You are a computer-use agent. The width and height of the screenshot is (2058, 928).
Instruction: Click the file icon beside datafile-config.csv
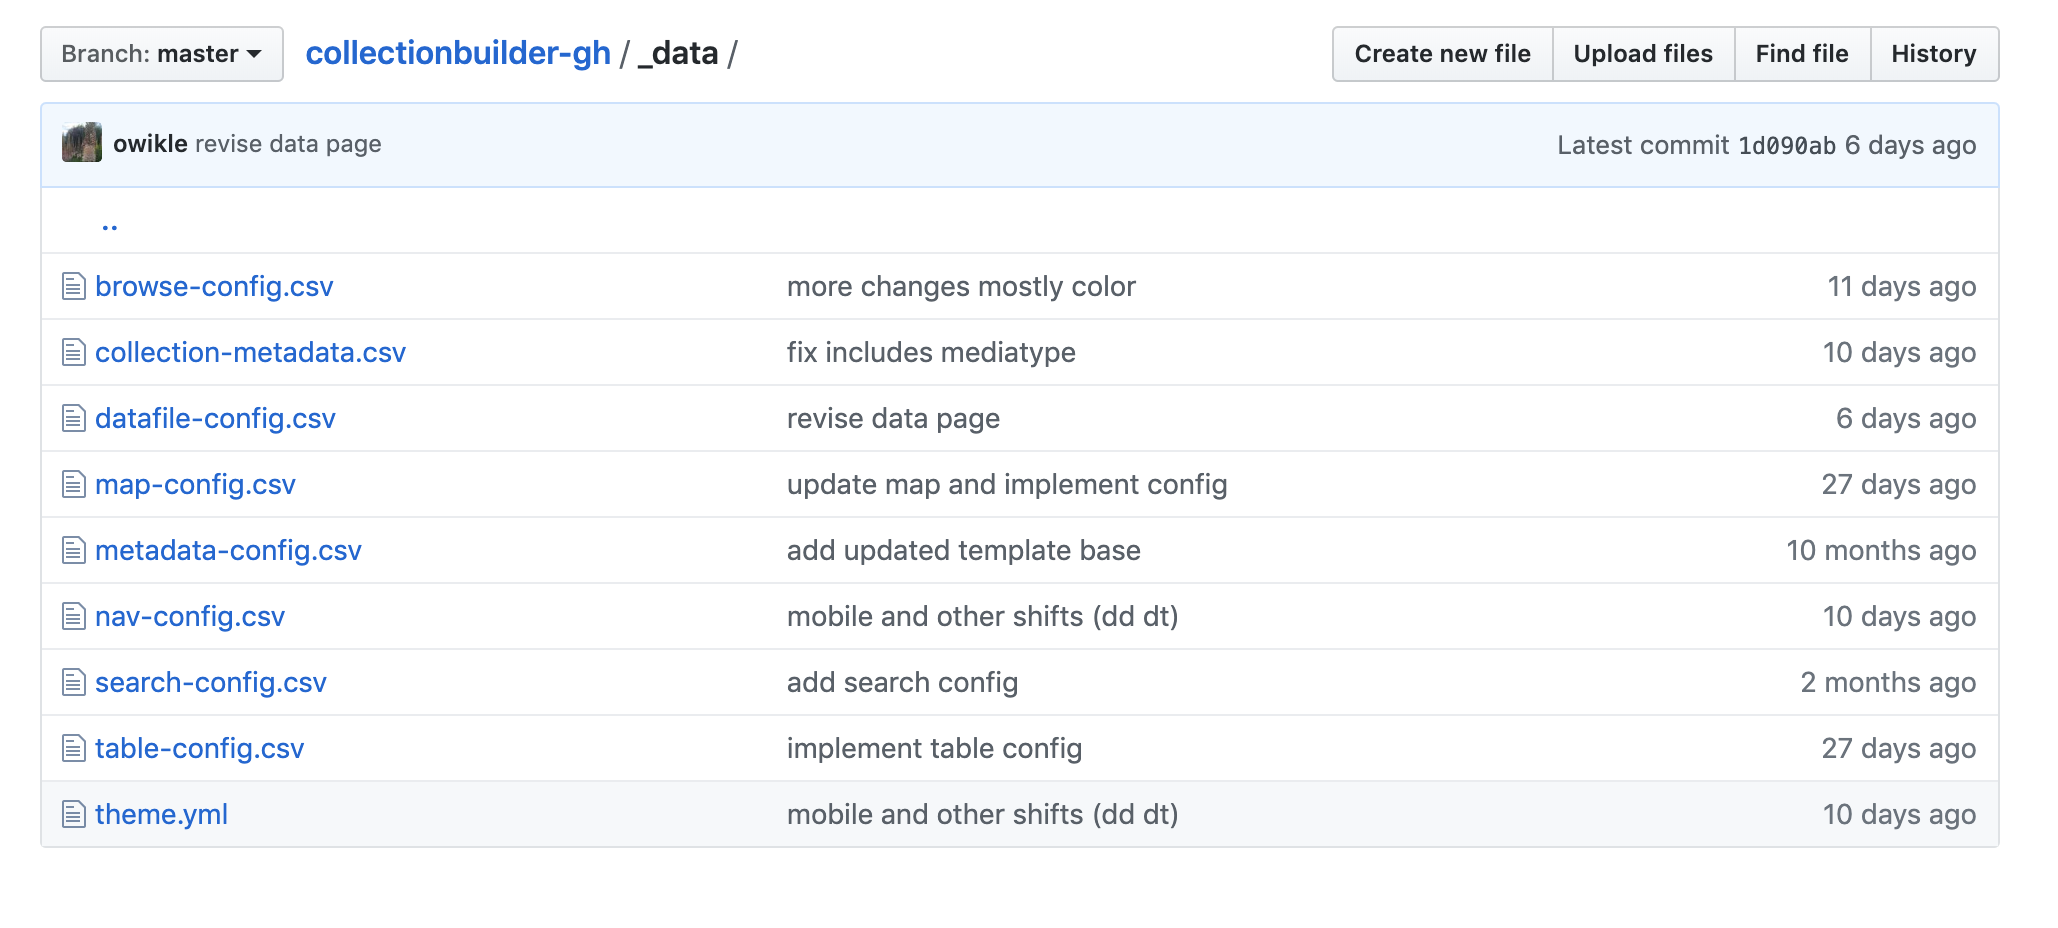pyautogui.click(x=73, y=418)
